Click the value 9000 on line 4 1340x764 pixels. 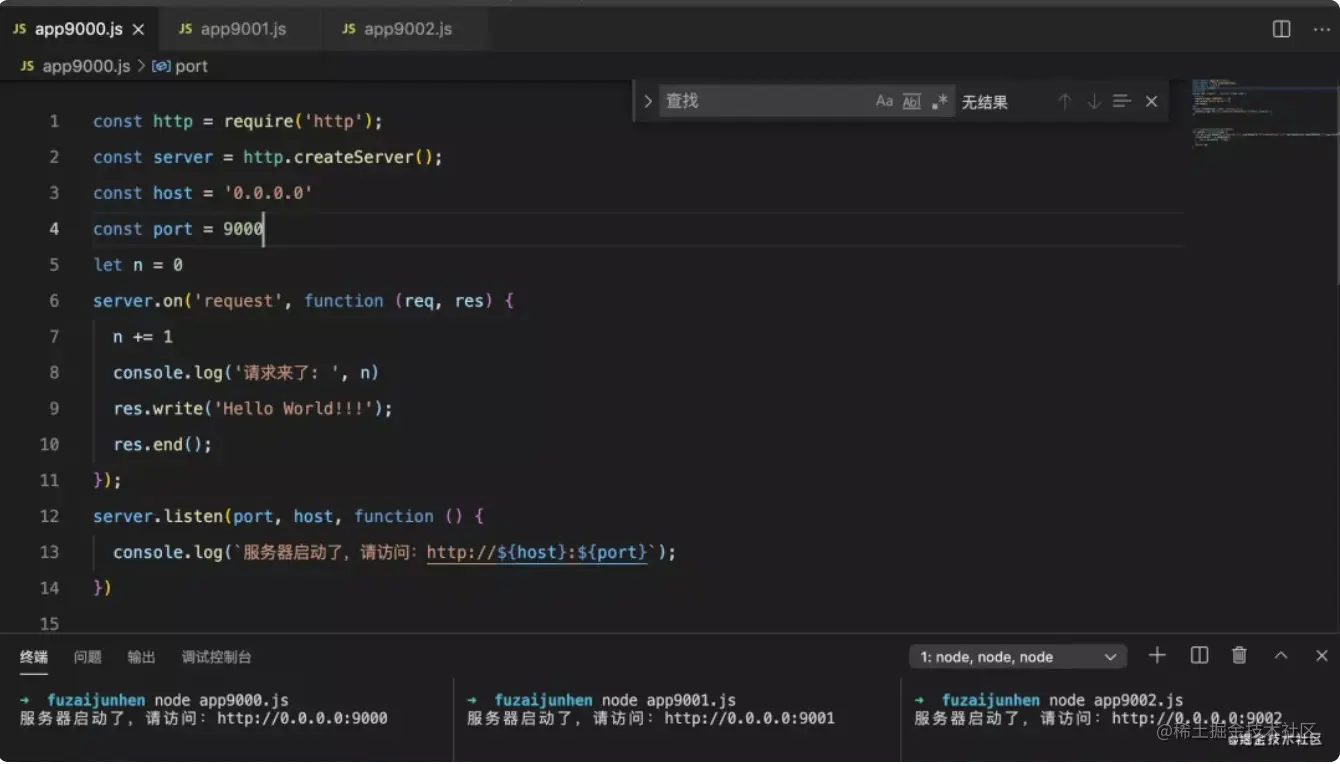point(243,229)
